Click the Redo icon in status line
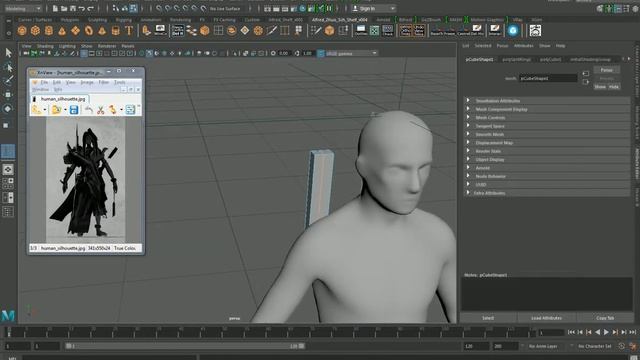The width and height of the screenshot is (640, 360). (x=91, y=8)
